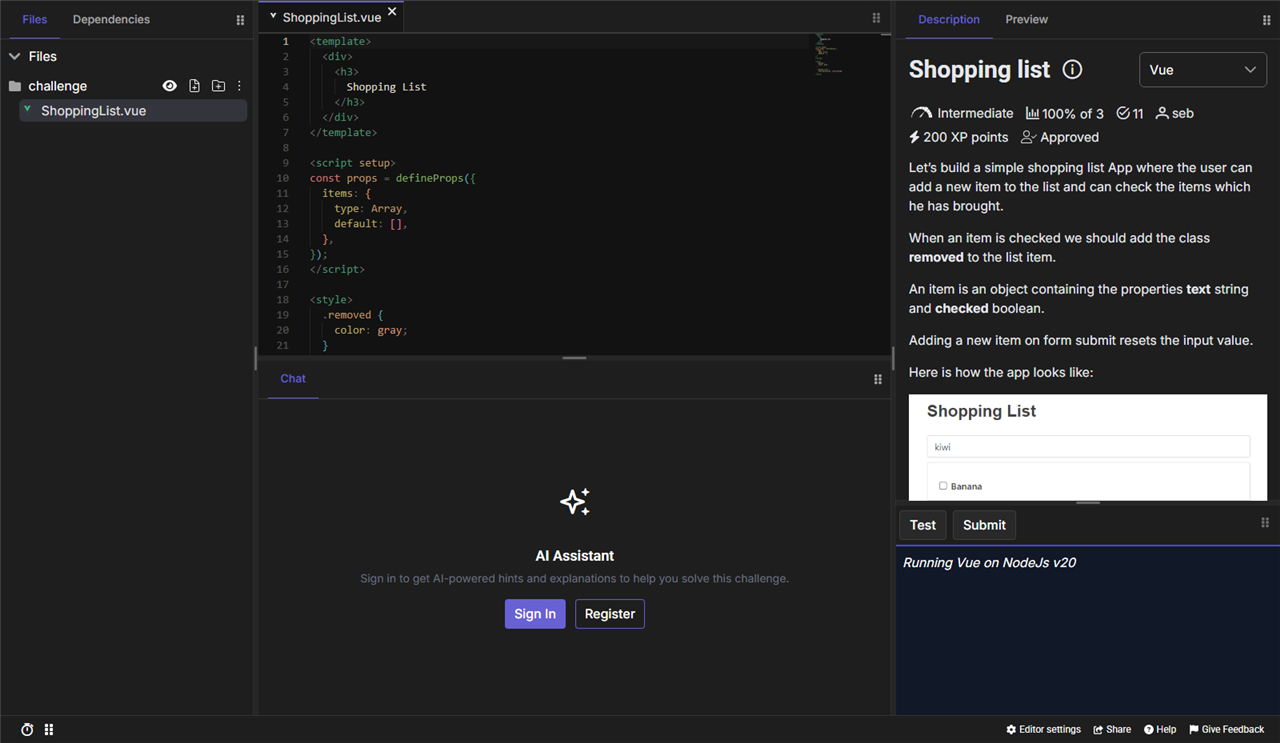Click the Test panel grip handle icon
1280x743 pixels.
[1265, 523]
